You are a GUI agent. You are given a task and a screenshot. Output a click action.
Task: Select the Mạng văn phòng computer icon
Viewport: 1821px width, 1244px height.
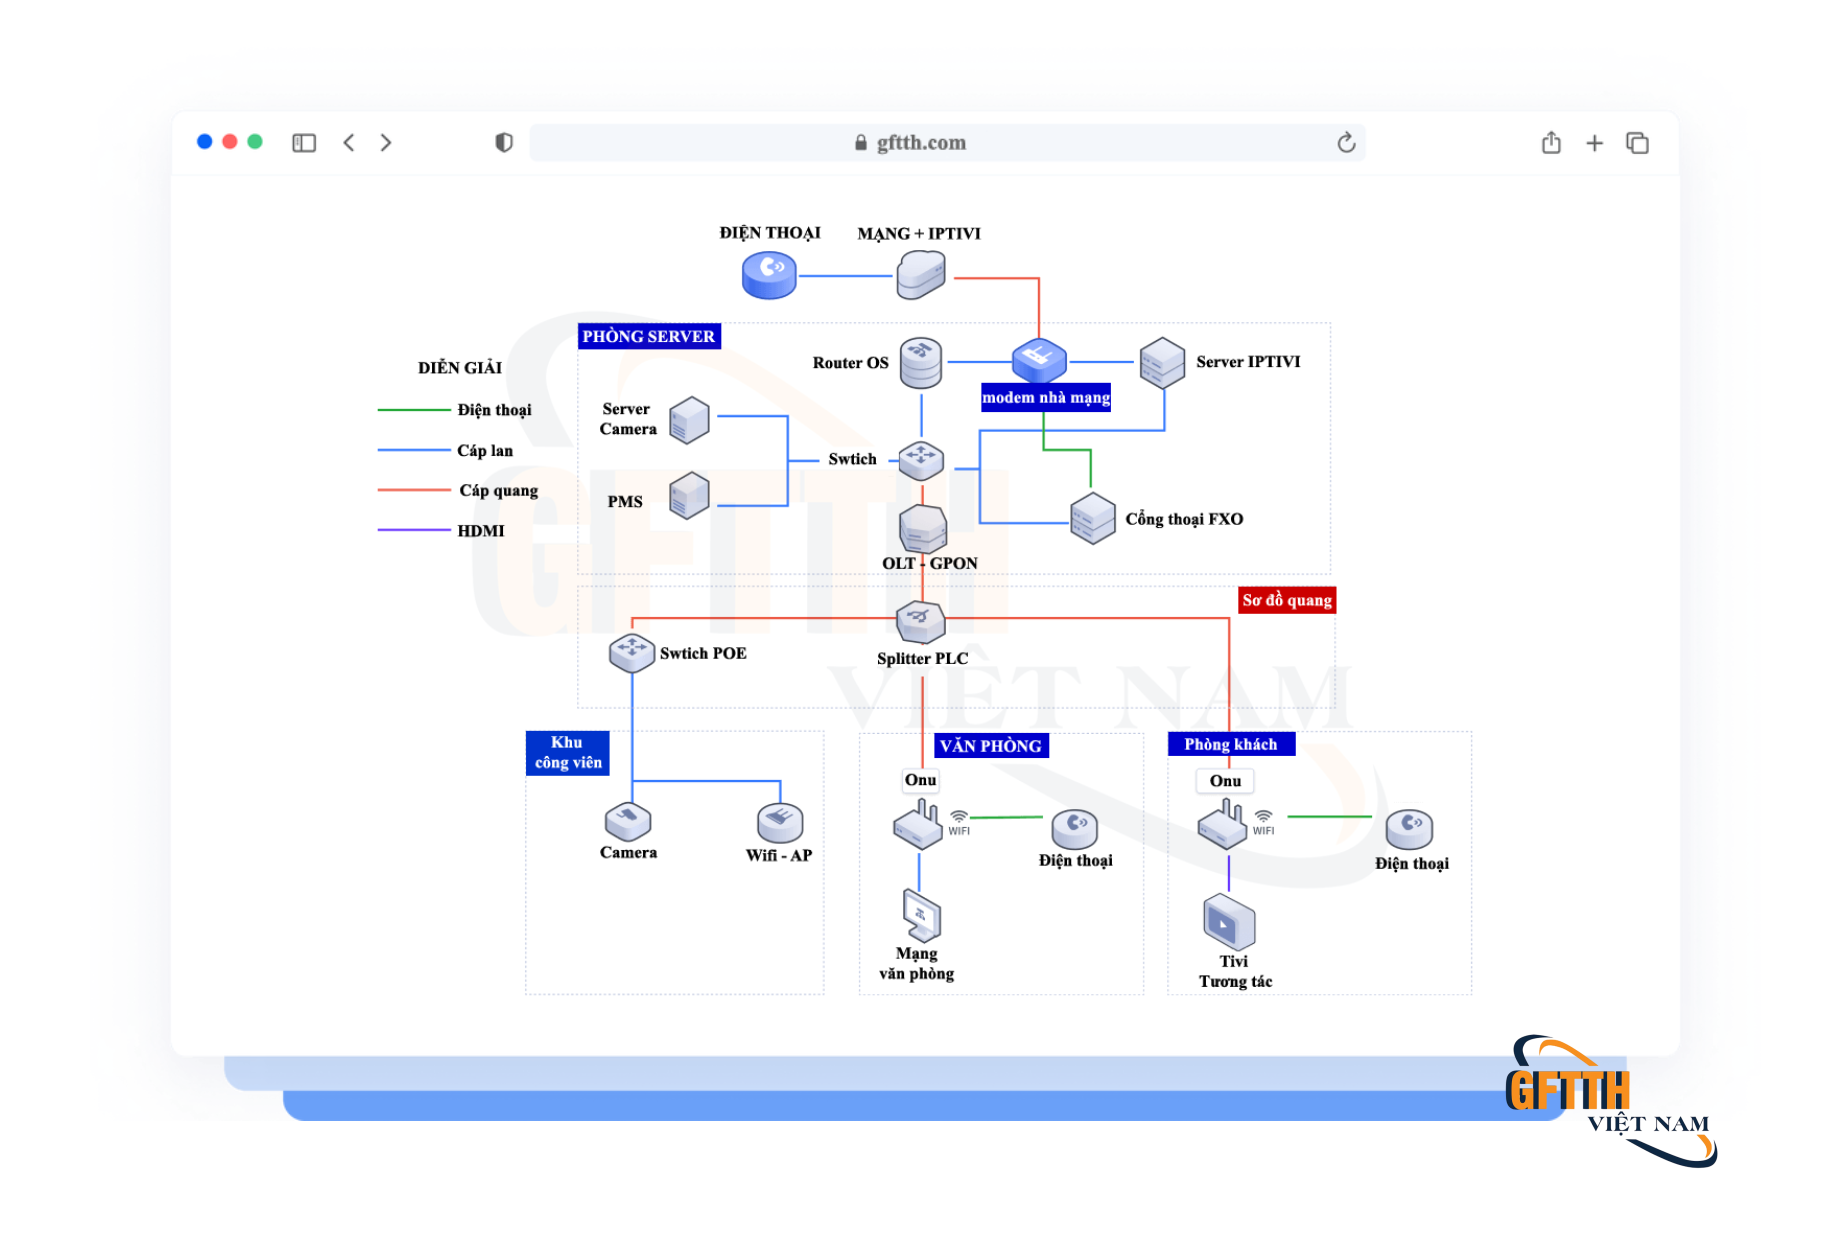921,915
